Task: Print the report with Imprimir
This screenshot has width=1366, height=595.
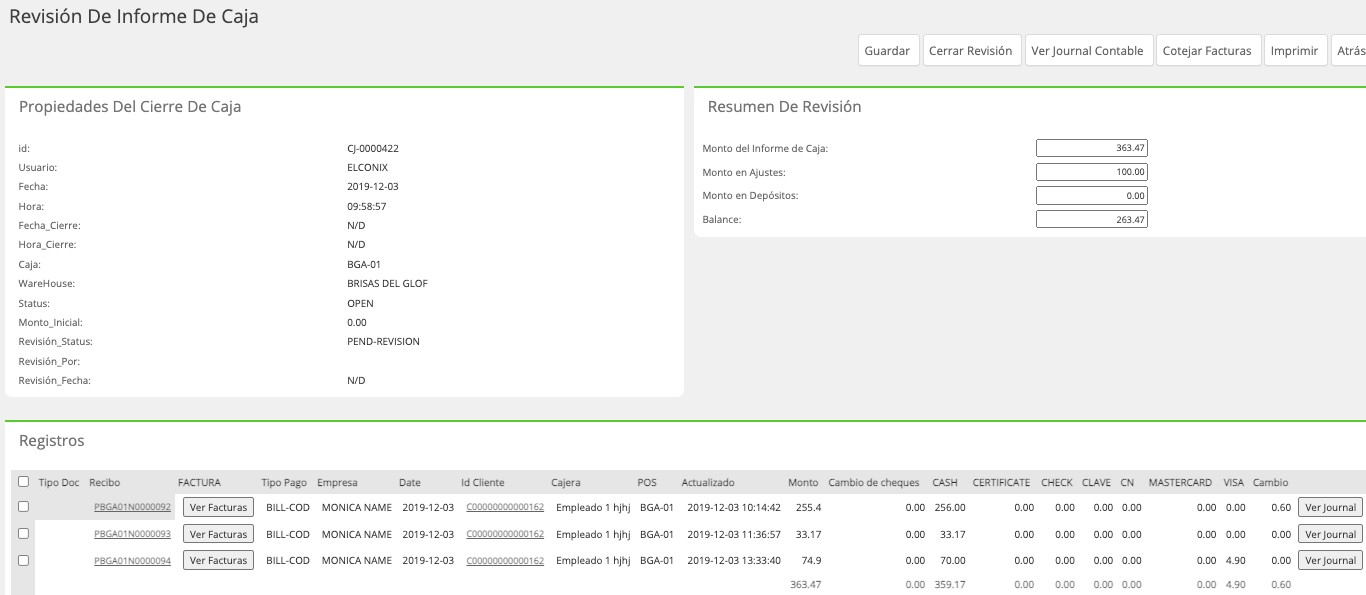Action: (x=1294, y=51)
